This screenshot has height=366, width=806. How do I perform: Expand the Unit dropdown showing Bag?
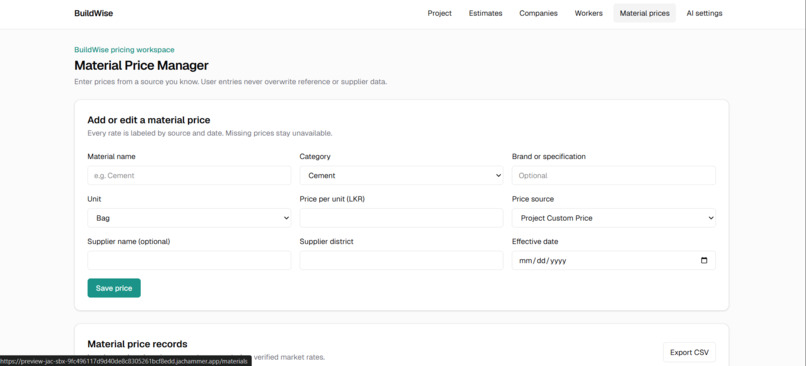[189, 218]
